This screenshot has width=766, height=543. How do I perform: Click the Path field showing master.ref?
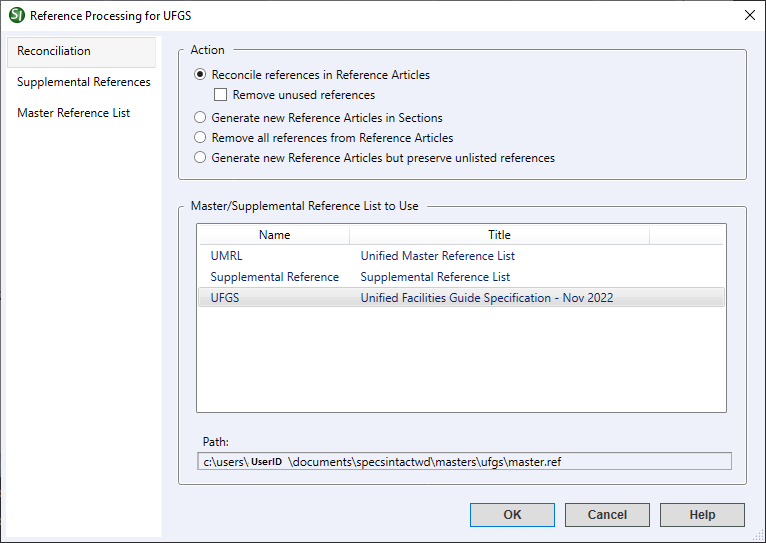[465, 461]
